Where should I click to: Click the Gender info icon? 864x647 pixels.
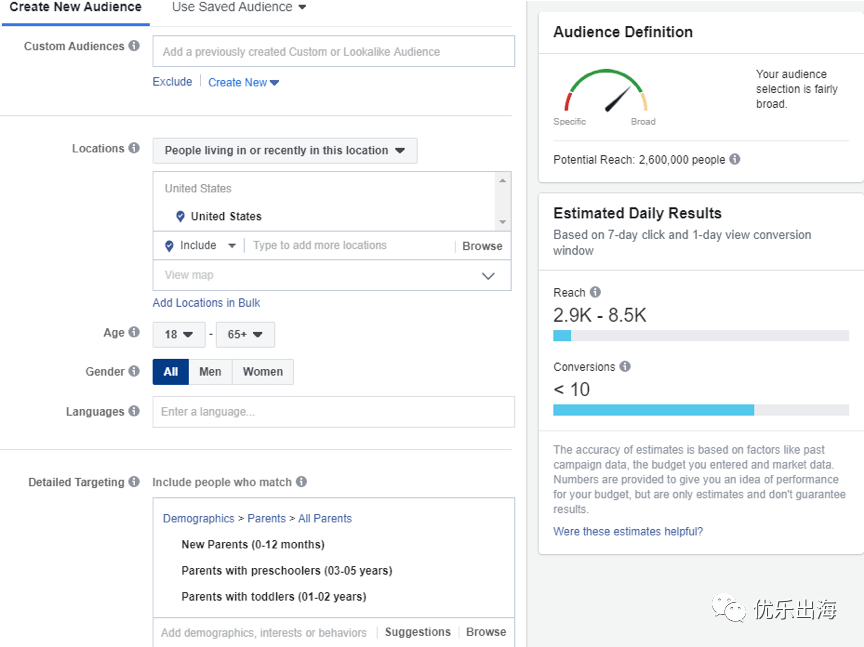pos(134,371)
